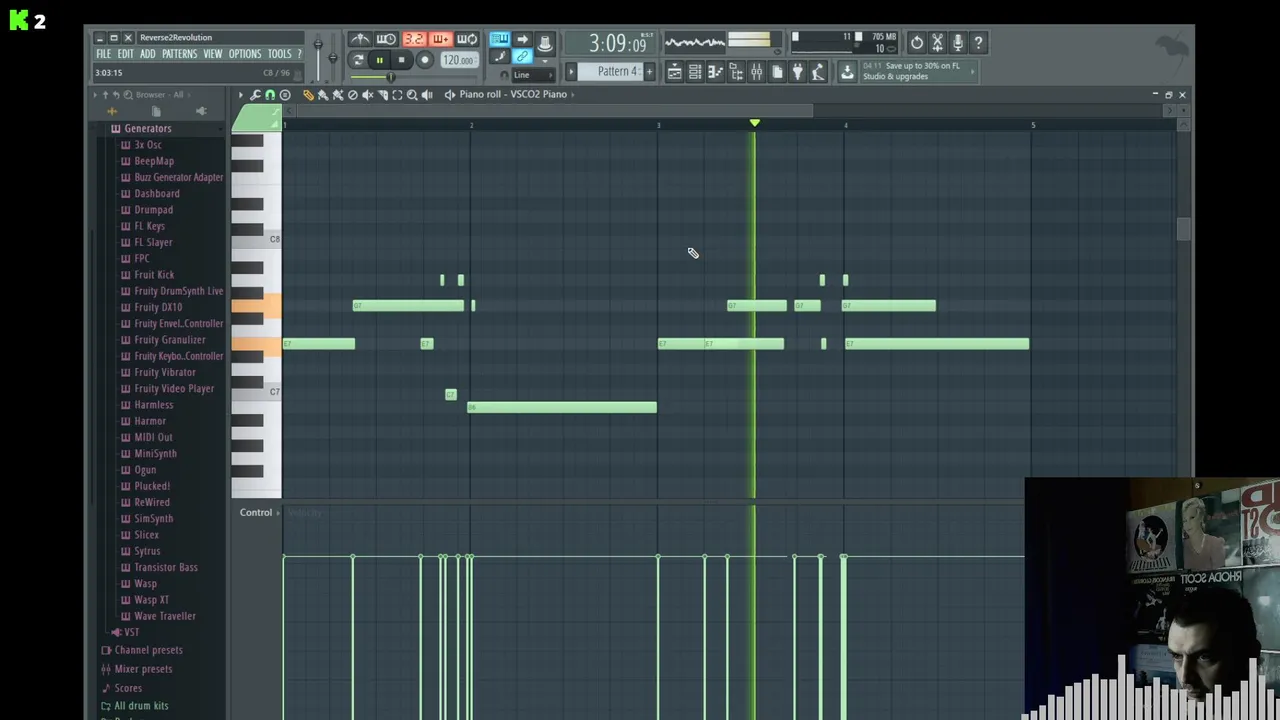The width and height of the screenshot is (1280, 720).
Task: Select the Draw pencil tool in piano roll
Action: tap(308, 94)
